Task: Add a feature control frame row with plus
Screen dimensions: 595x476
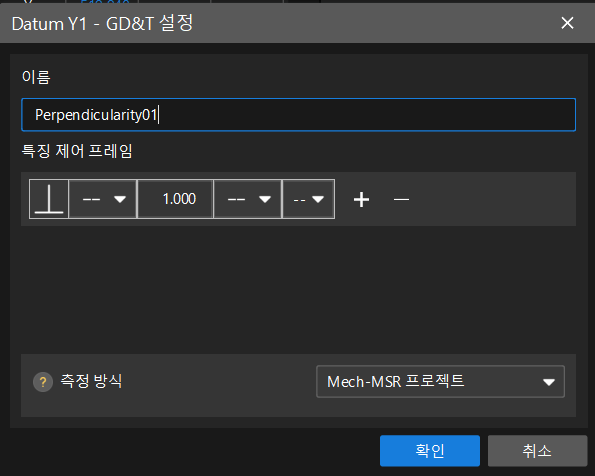Action: 361,199
